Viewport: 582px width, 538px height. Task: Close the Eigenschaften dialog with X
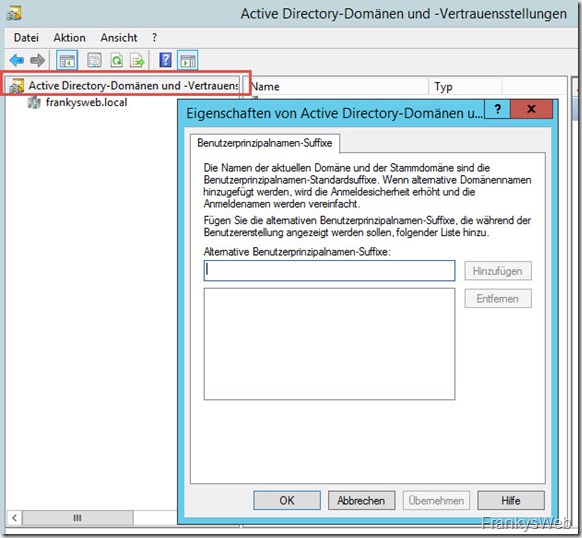point(532,109)
